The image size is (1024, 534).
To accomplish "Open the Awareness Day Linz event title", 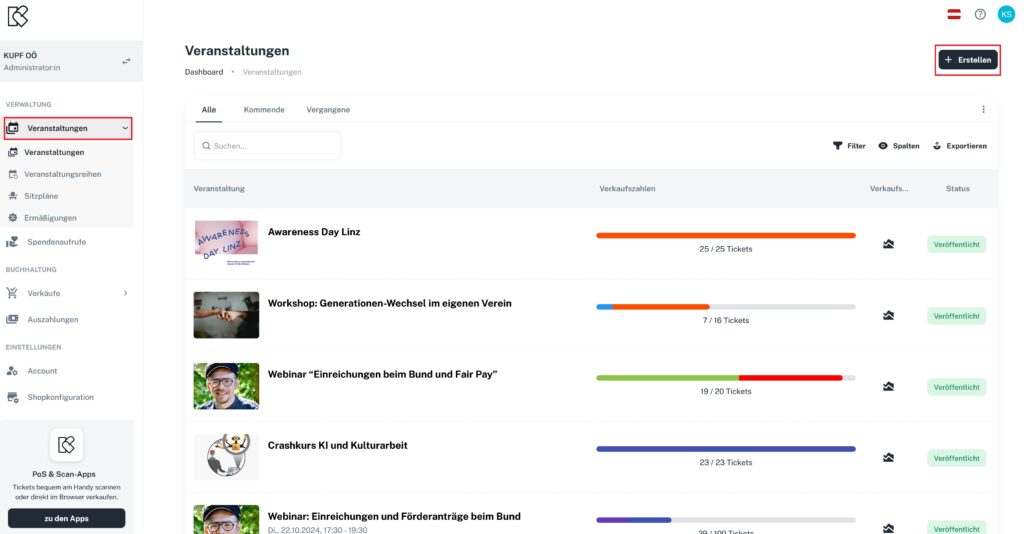I will (x=314, y=232).
